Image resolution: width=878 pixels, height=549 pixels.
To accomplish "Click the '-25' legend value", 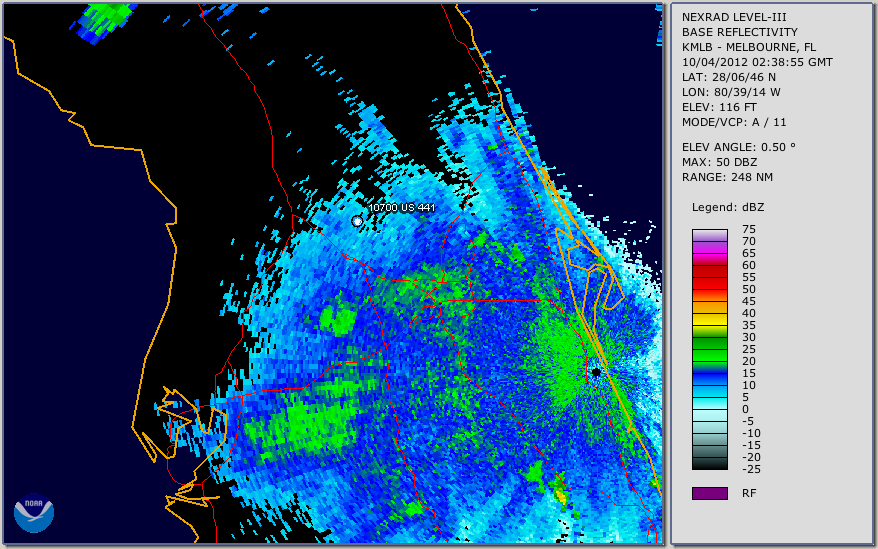I will [x=751, y=469].
